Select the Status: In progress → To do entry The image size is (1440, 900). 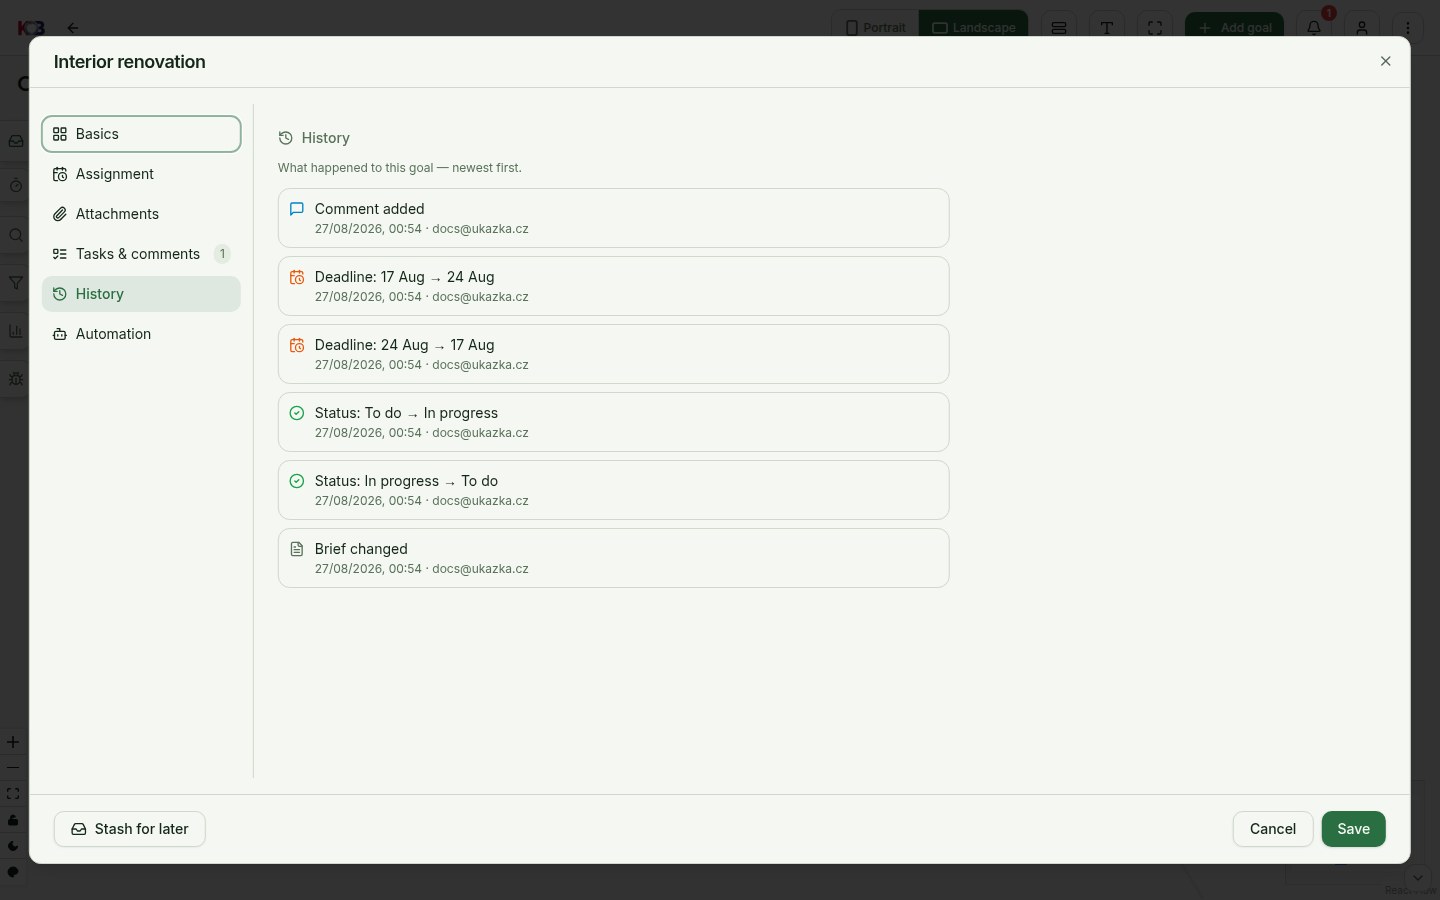(x=614, y=490)
